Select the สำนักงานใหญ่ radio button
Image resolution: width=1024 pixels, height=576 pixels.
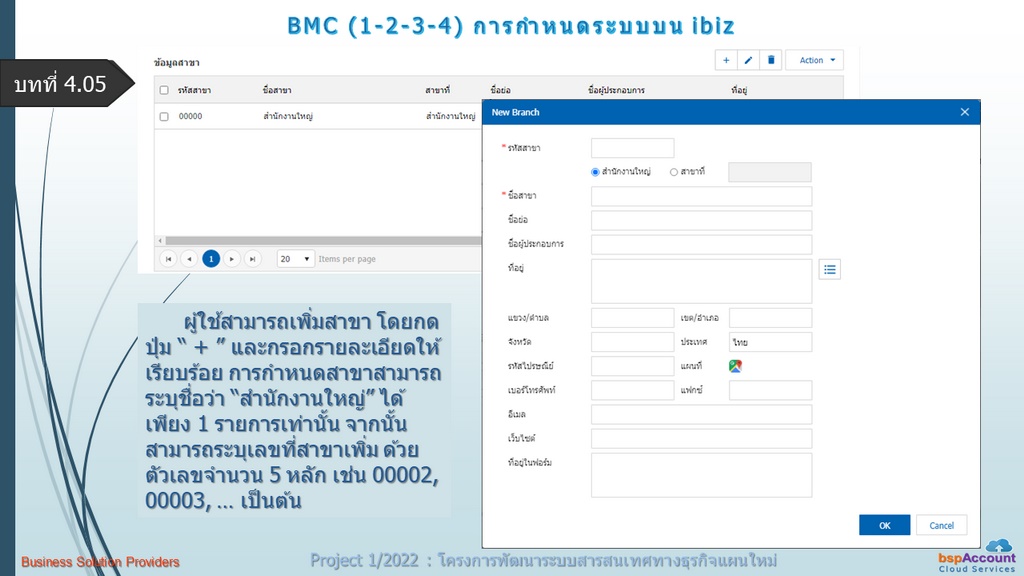595,172
